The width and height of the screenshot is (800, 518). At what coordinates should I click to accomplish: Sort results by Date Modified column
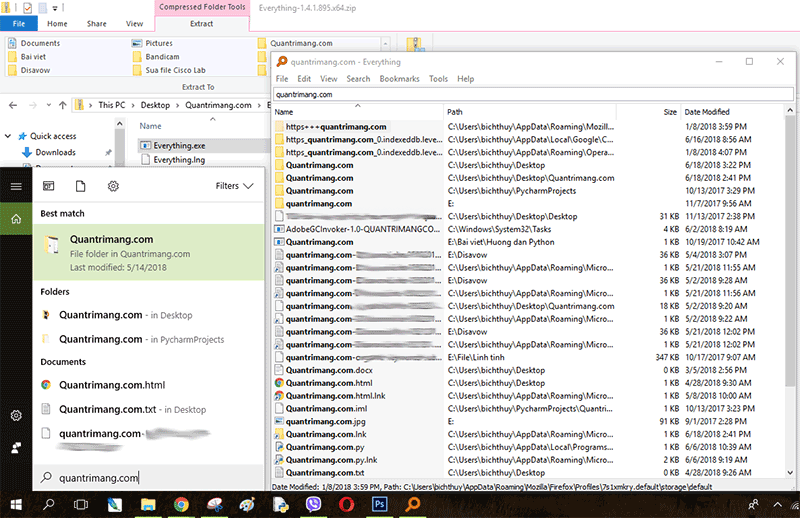point(733,112)
